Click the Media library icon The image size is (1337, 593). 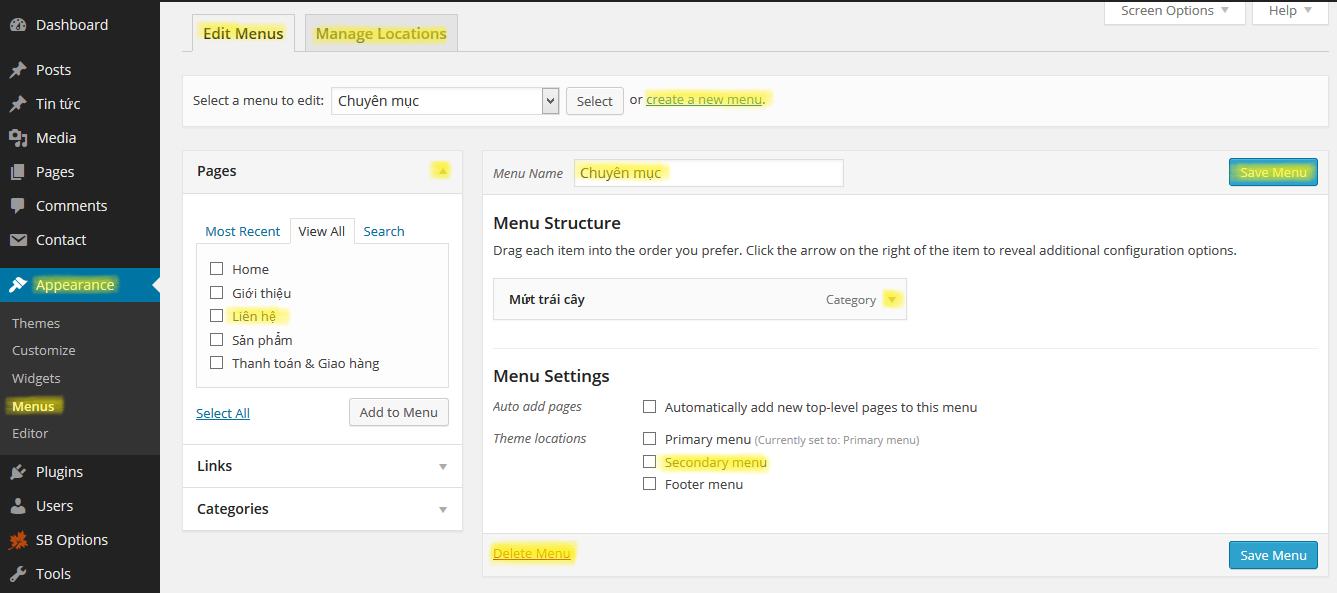coord(18,138)
